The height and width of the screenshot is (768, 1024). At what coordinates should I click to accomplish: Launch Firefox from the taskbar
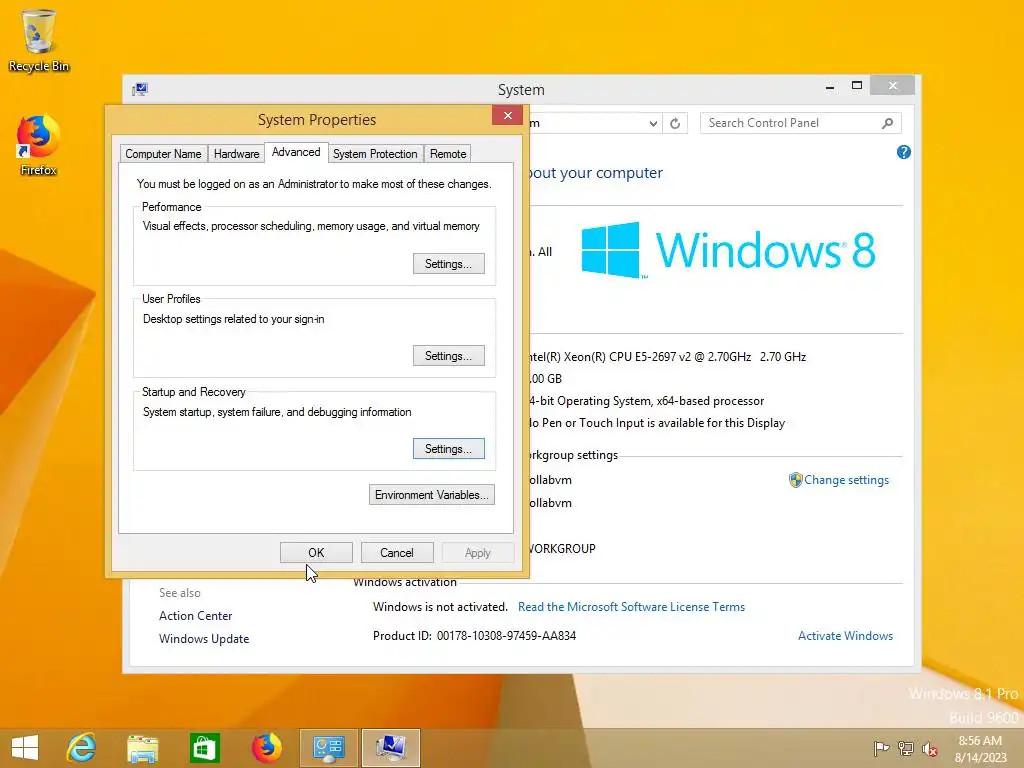point(266,748)
